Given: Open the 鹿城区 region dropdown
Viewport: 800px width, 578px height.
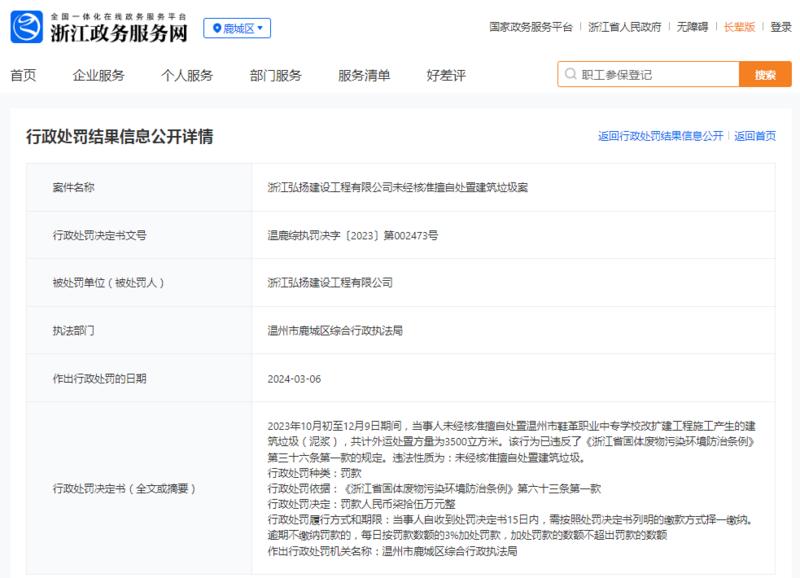Looking at the screenshot, I should pos(237,28).
